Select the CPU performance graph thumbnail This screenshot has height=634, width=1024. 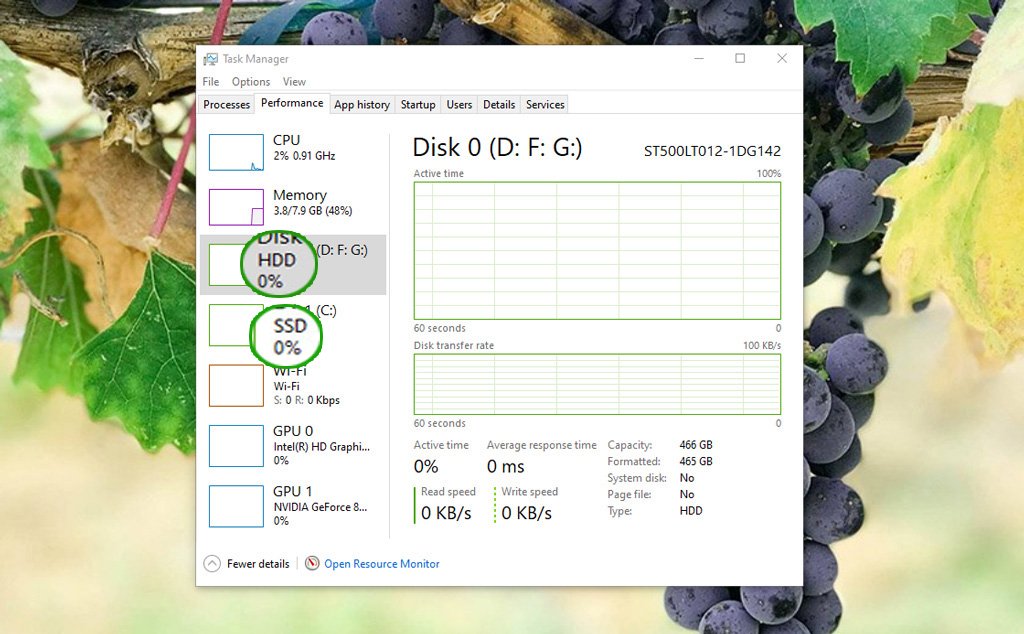tap(236, 152)
